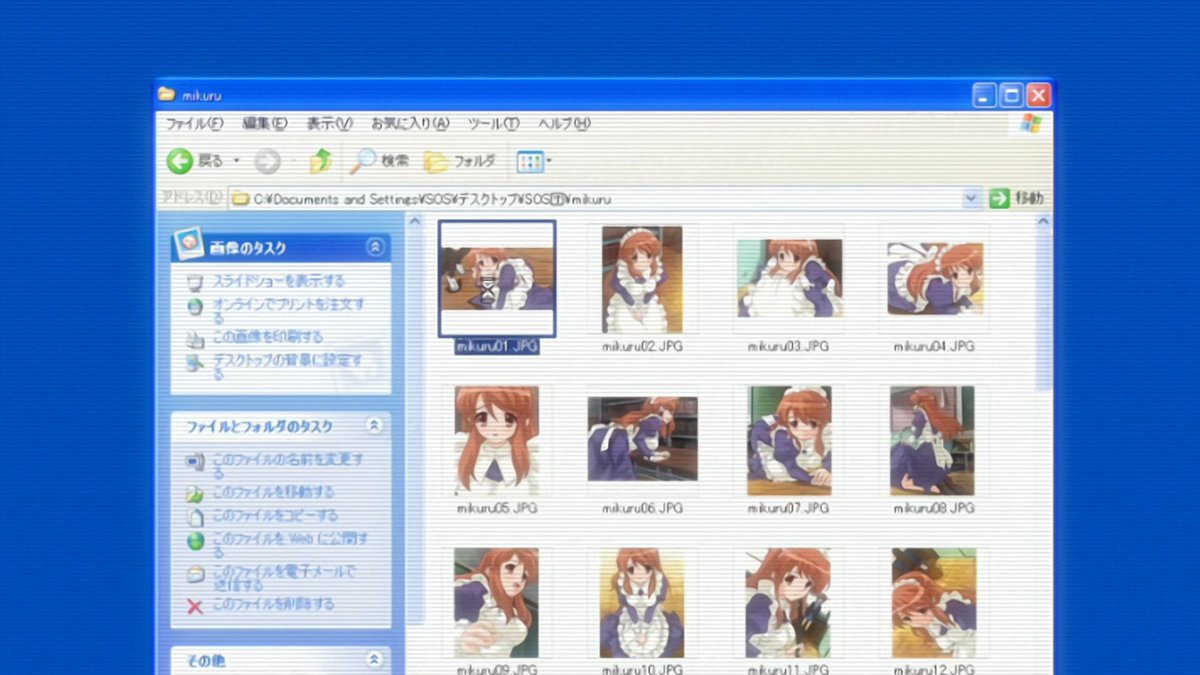Open the ツール(T) menu
This screenshot has width=1200, height=675.
point(494,124)
